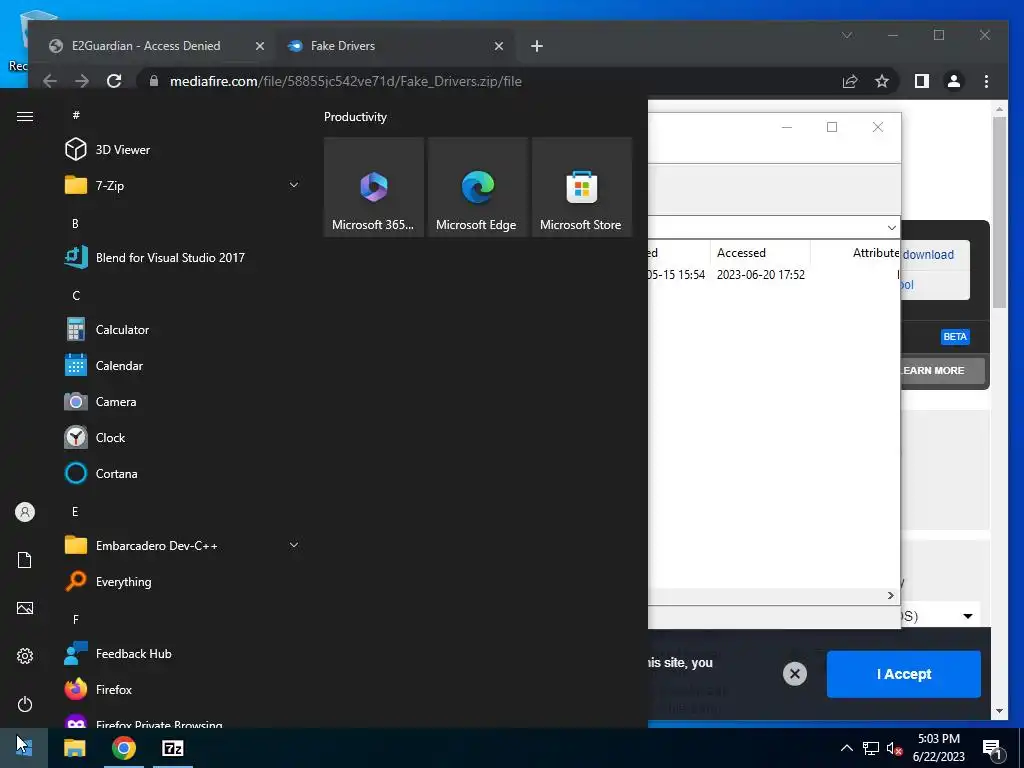Launch Cortana

point(180,473)
